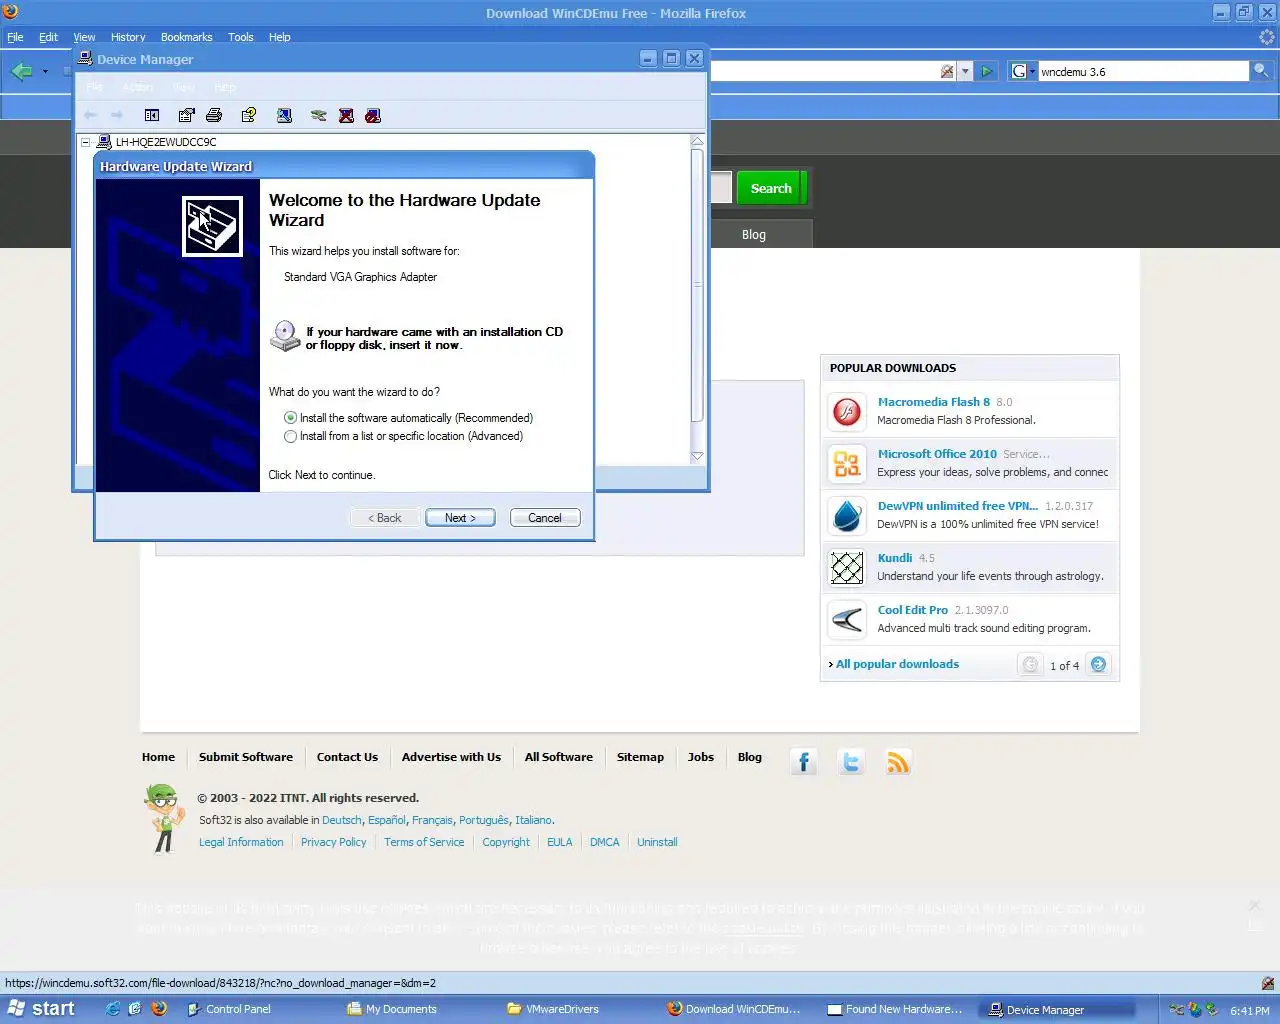
Task: Launch Internet Explorer from quick launch
Action: 113,1009
